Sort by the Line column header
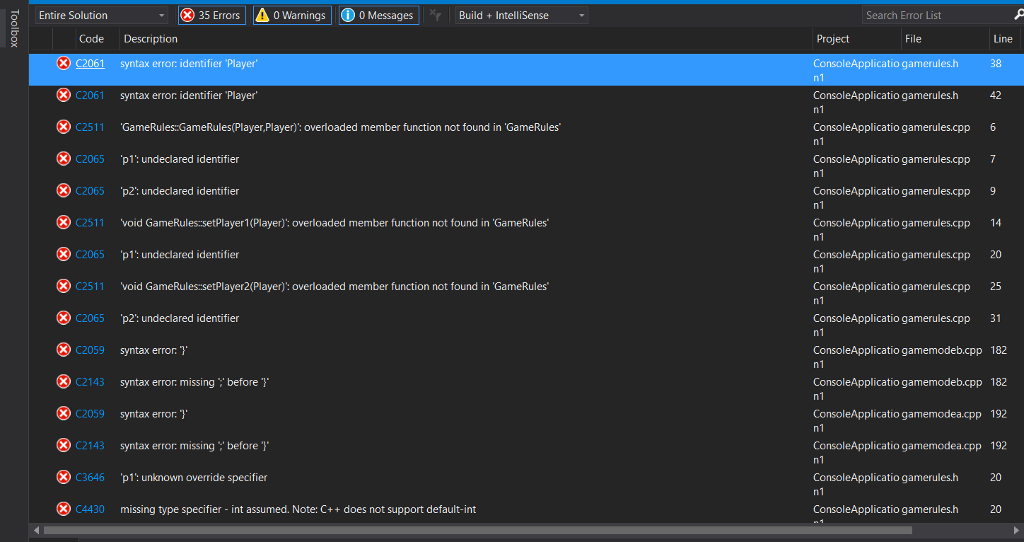The width and height of the screenshot is (1024, 542). 1002,39
